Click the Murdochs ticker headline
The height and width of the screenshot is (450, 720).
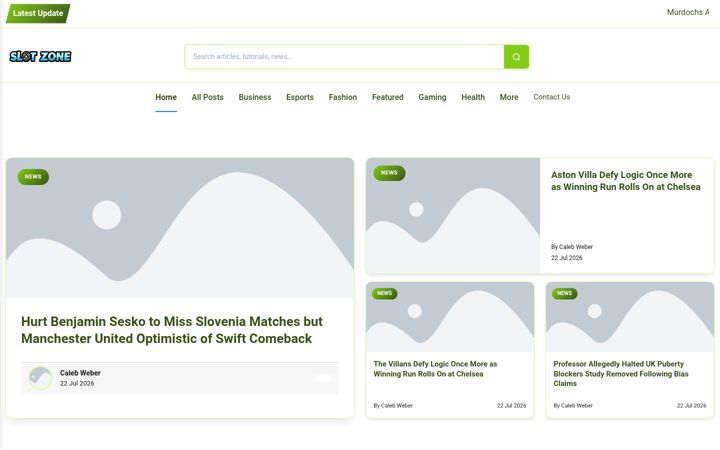point(688,12)
